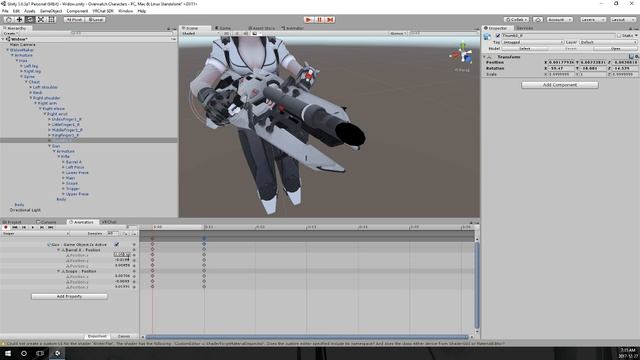Open the VRChat SDK menu
Screen dimensions: 640x360
coord(103,11)
